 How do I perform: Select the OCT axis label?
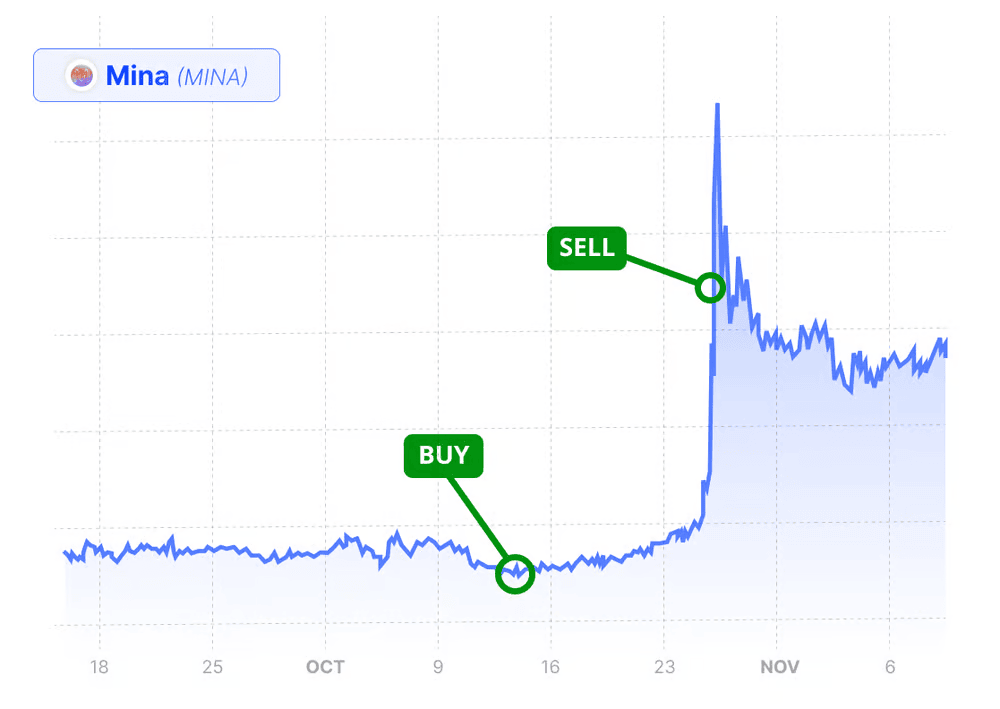point(325,667)
